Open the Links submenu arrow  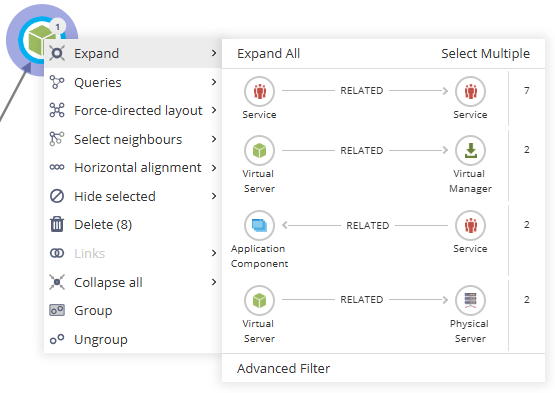tap(214, 253)
